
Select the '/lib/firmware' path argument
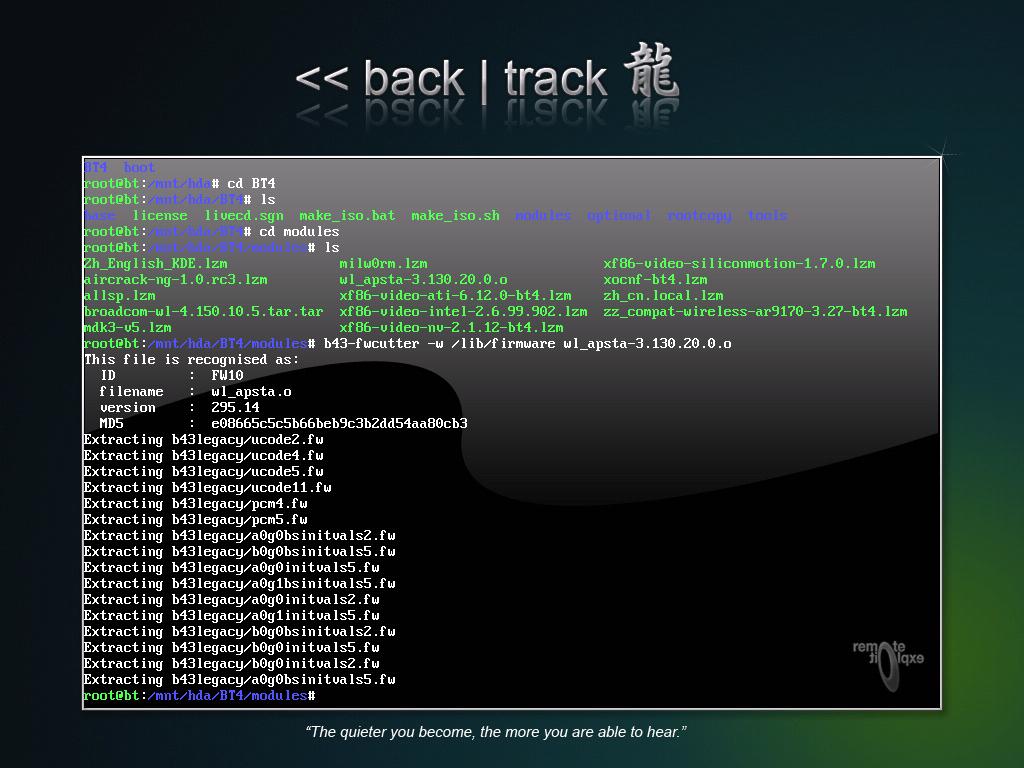(504, 344)
